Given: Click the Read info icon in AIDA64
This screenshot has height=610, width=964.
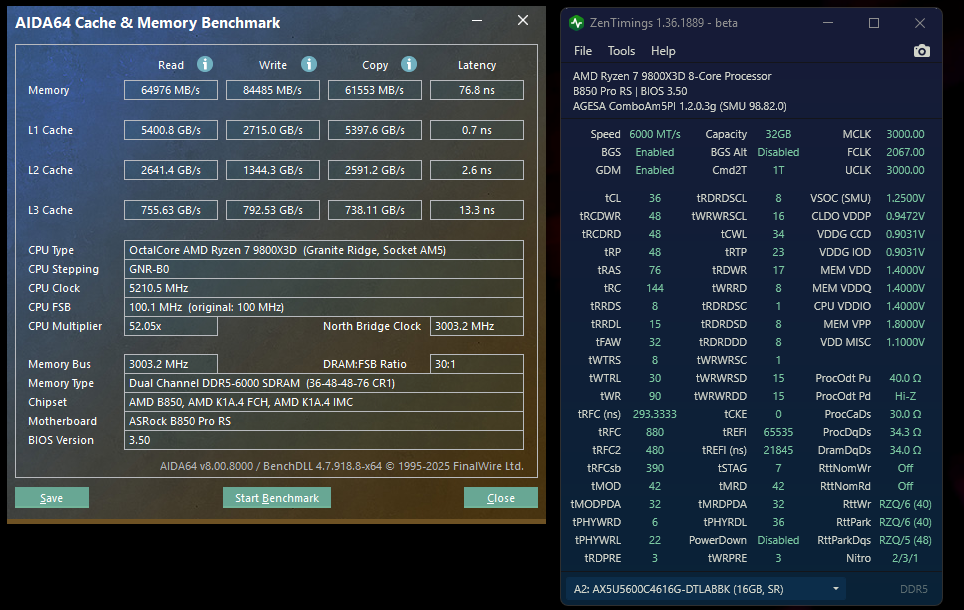Looking at the screenshot, I should [x=205, y=64].
